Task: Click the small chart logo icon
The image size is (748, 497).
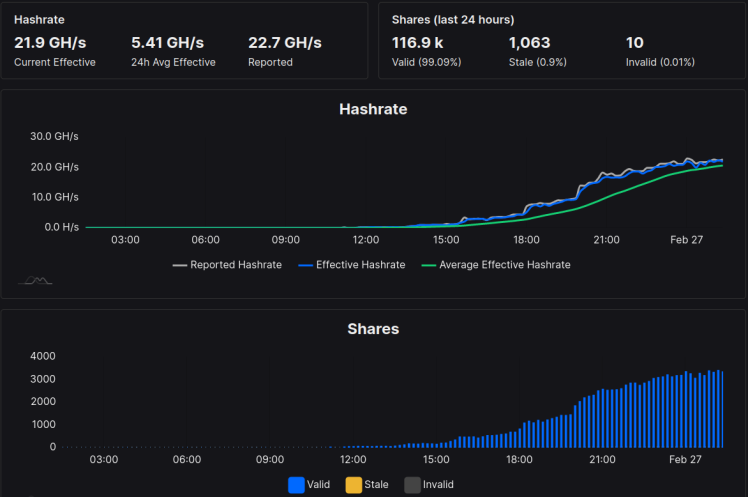Action: [35, 280]
